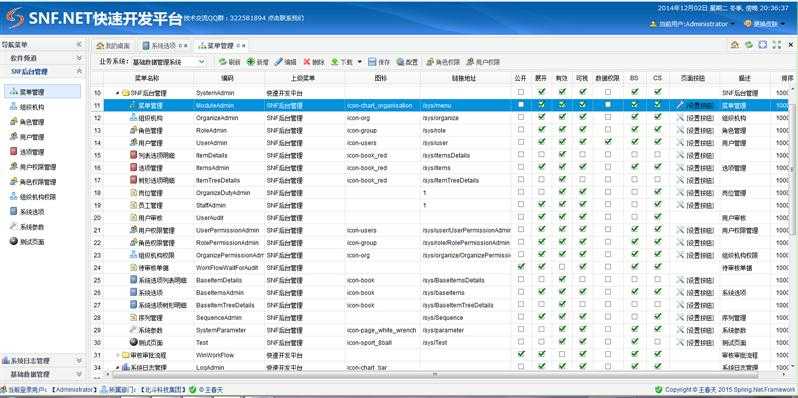
Task: Open 角色权限 role permission toolbar button
Action: (443, 62)
